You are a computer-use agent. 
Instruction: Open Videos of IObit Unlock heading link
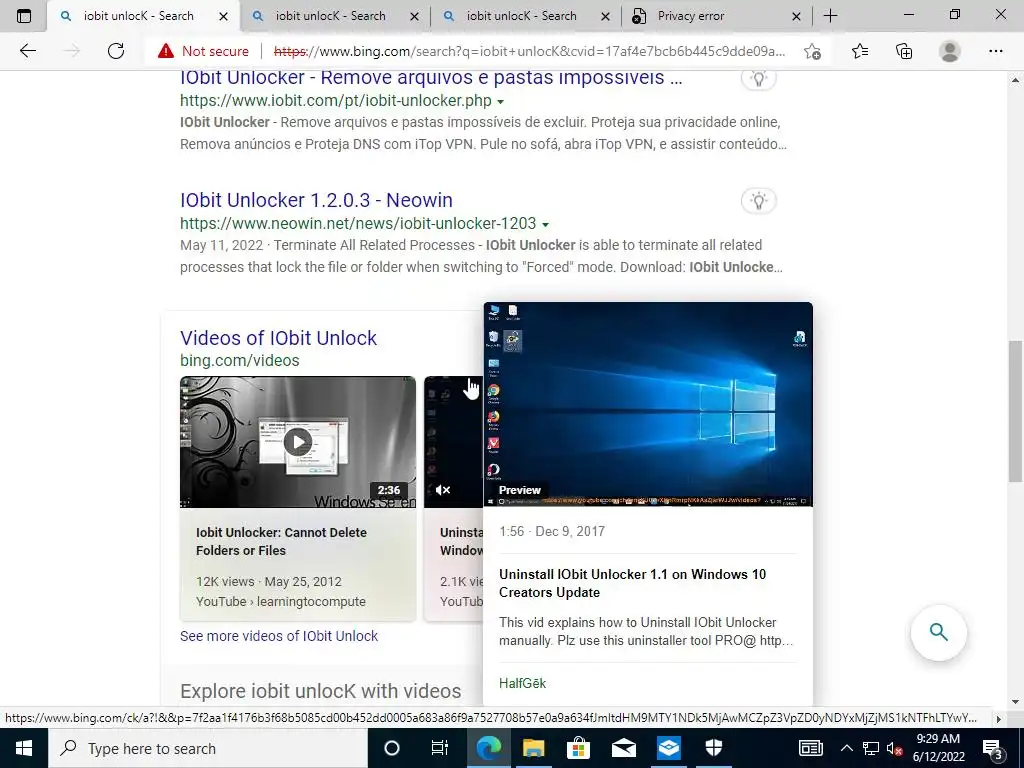pos(278,338)
